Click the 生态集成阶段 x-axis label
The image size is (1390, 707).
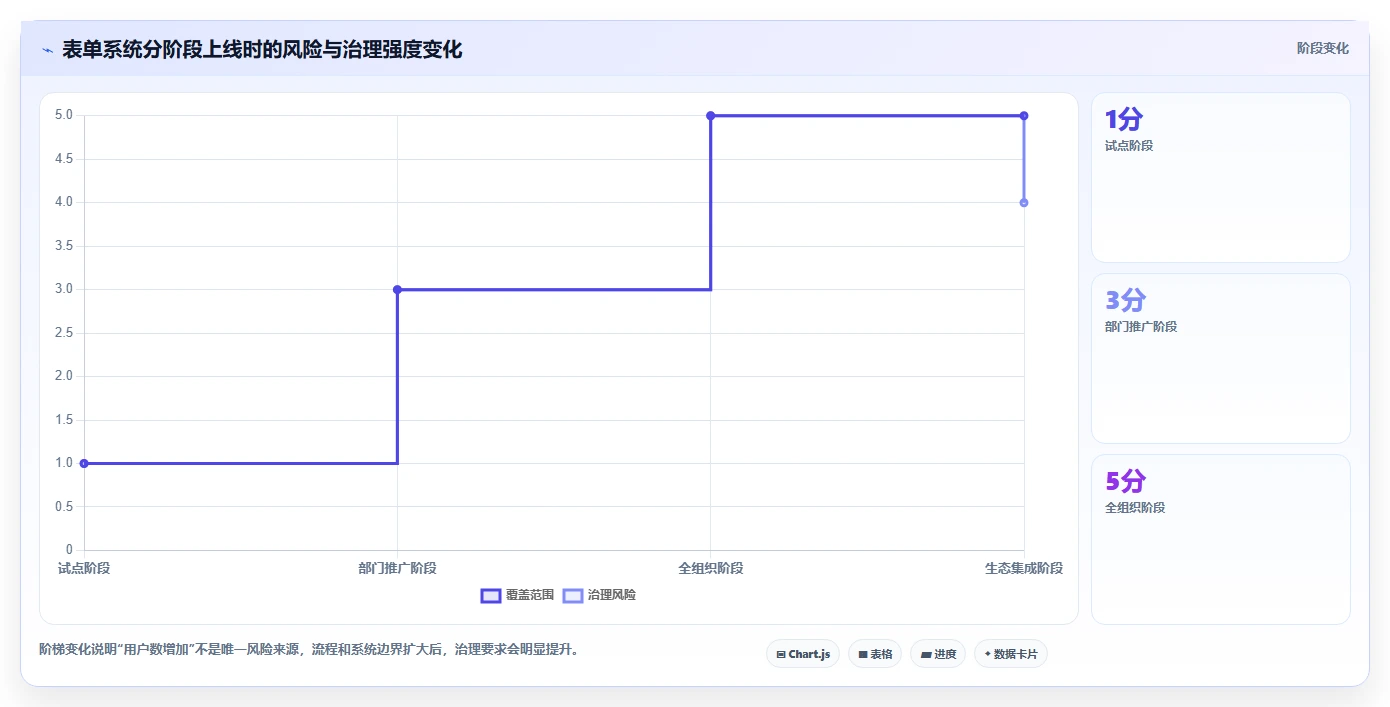pyautogui.click(x=1024, y=568)
